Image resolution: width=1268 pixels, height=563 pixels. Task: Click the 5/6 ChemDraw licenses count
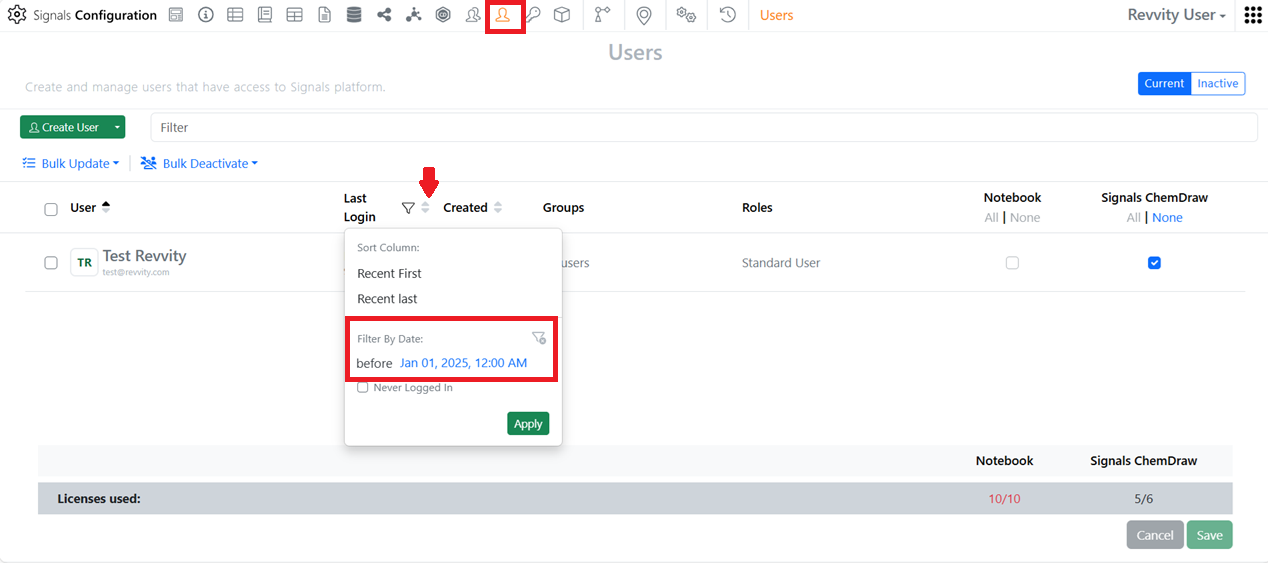(1144, 498)
